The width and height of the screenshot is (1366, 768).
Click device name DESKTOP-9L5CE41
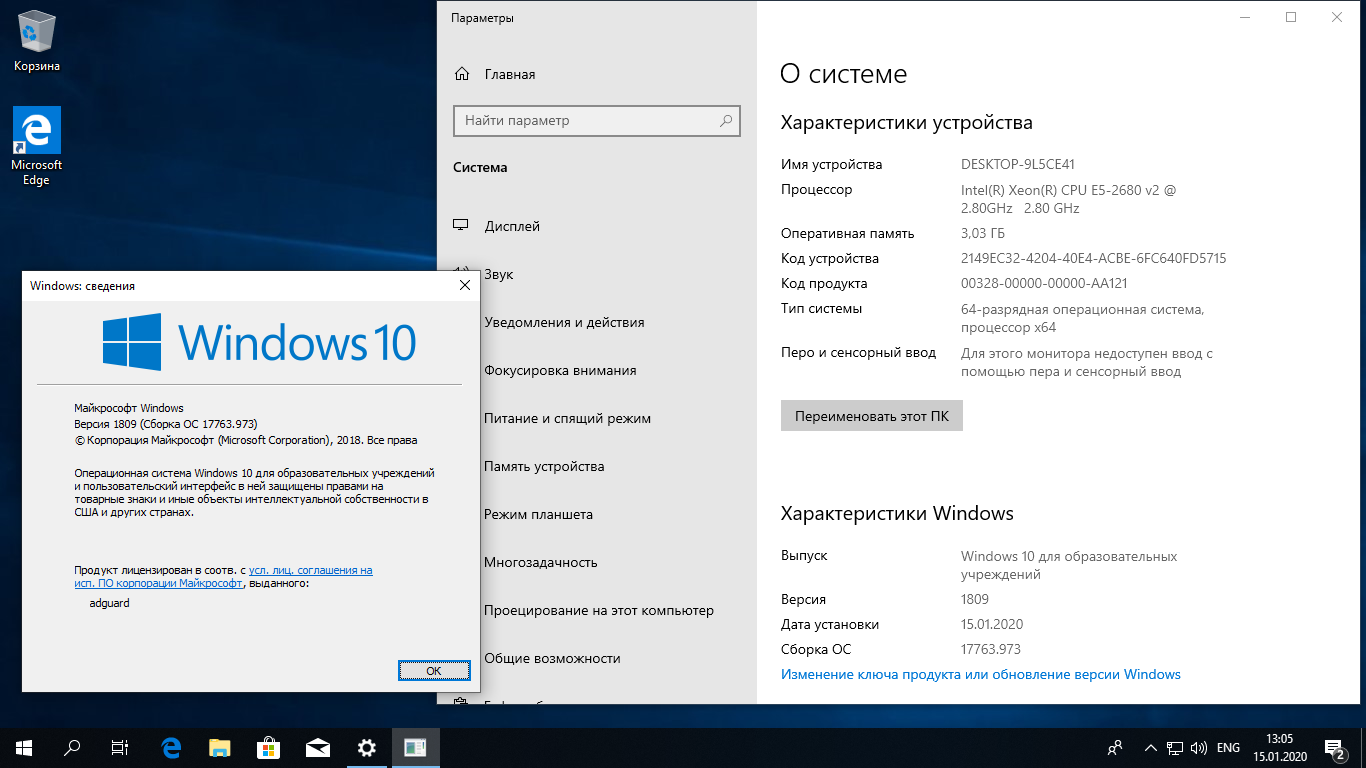pyautogui.click(x=1018, y=164)
